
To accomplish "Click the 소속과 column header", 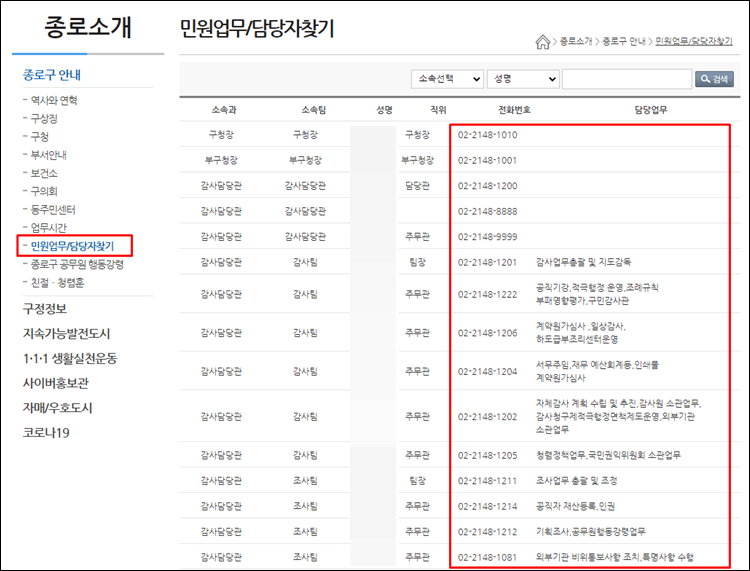I will pos(224,110).
